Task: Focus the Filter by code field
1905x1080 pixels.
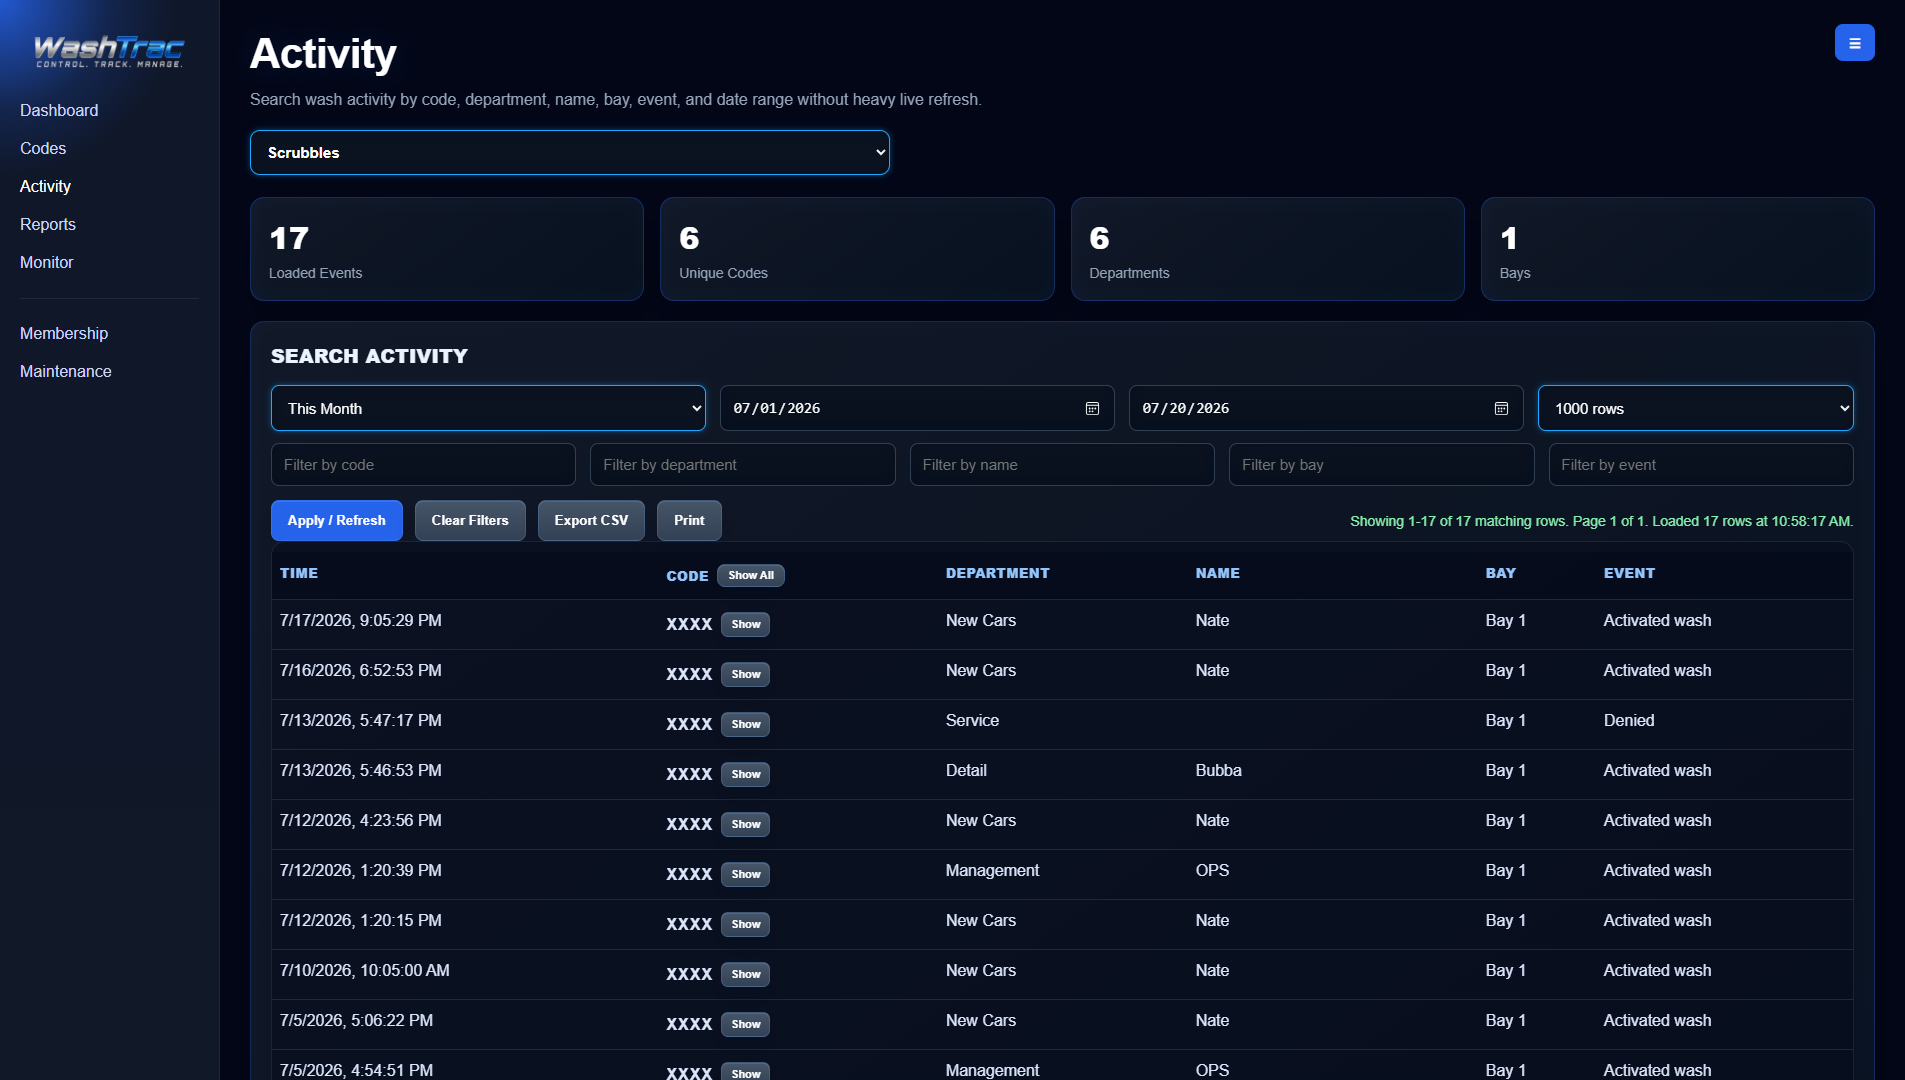Action: (423, 465)
